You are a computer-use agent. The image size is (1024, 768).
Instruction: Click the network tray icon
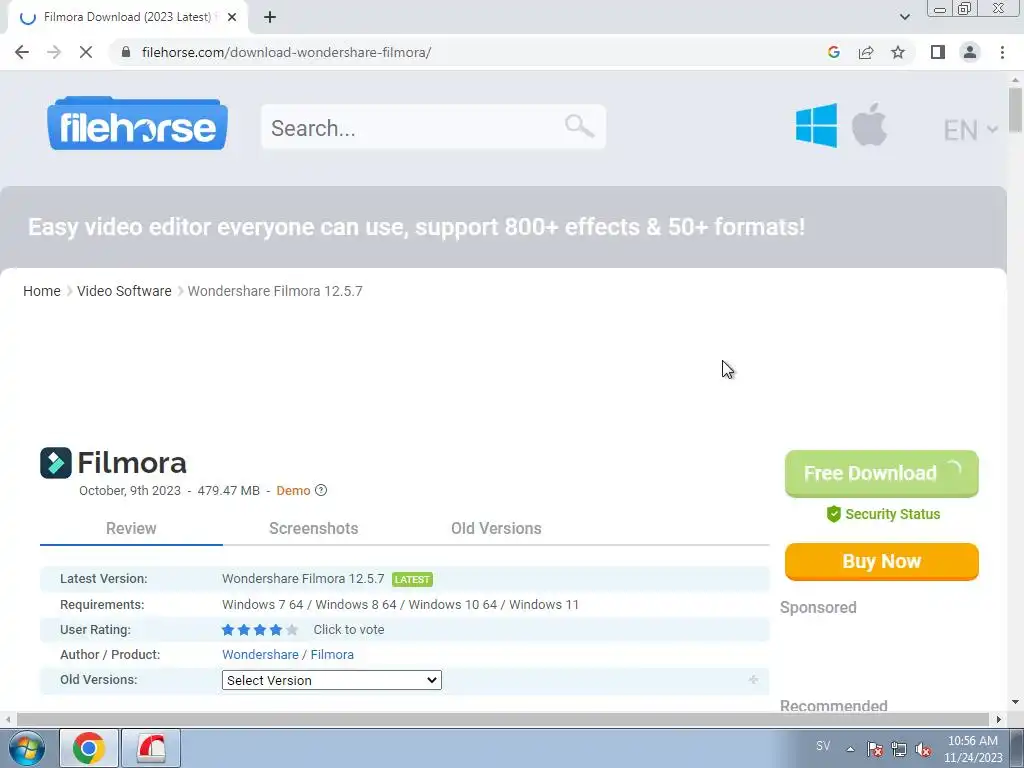[x=899, y=749]
